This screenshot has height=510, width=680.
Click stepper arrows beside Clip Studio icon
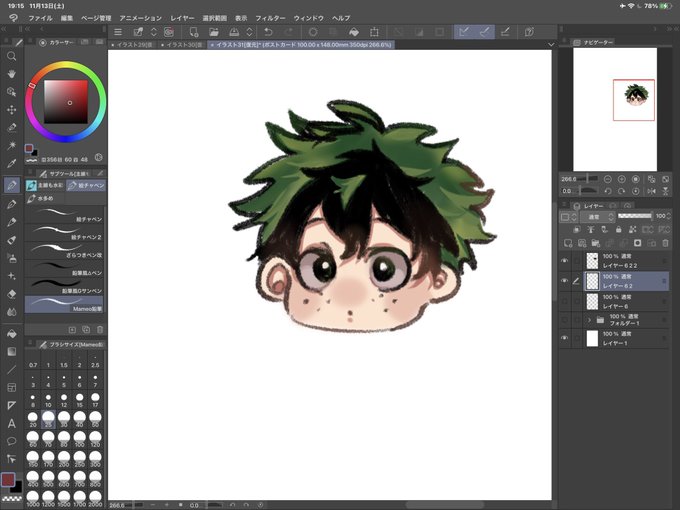tap(154, 32)
